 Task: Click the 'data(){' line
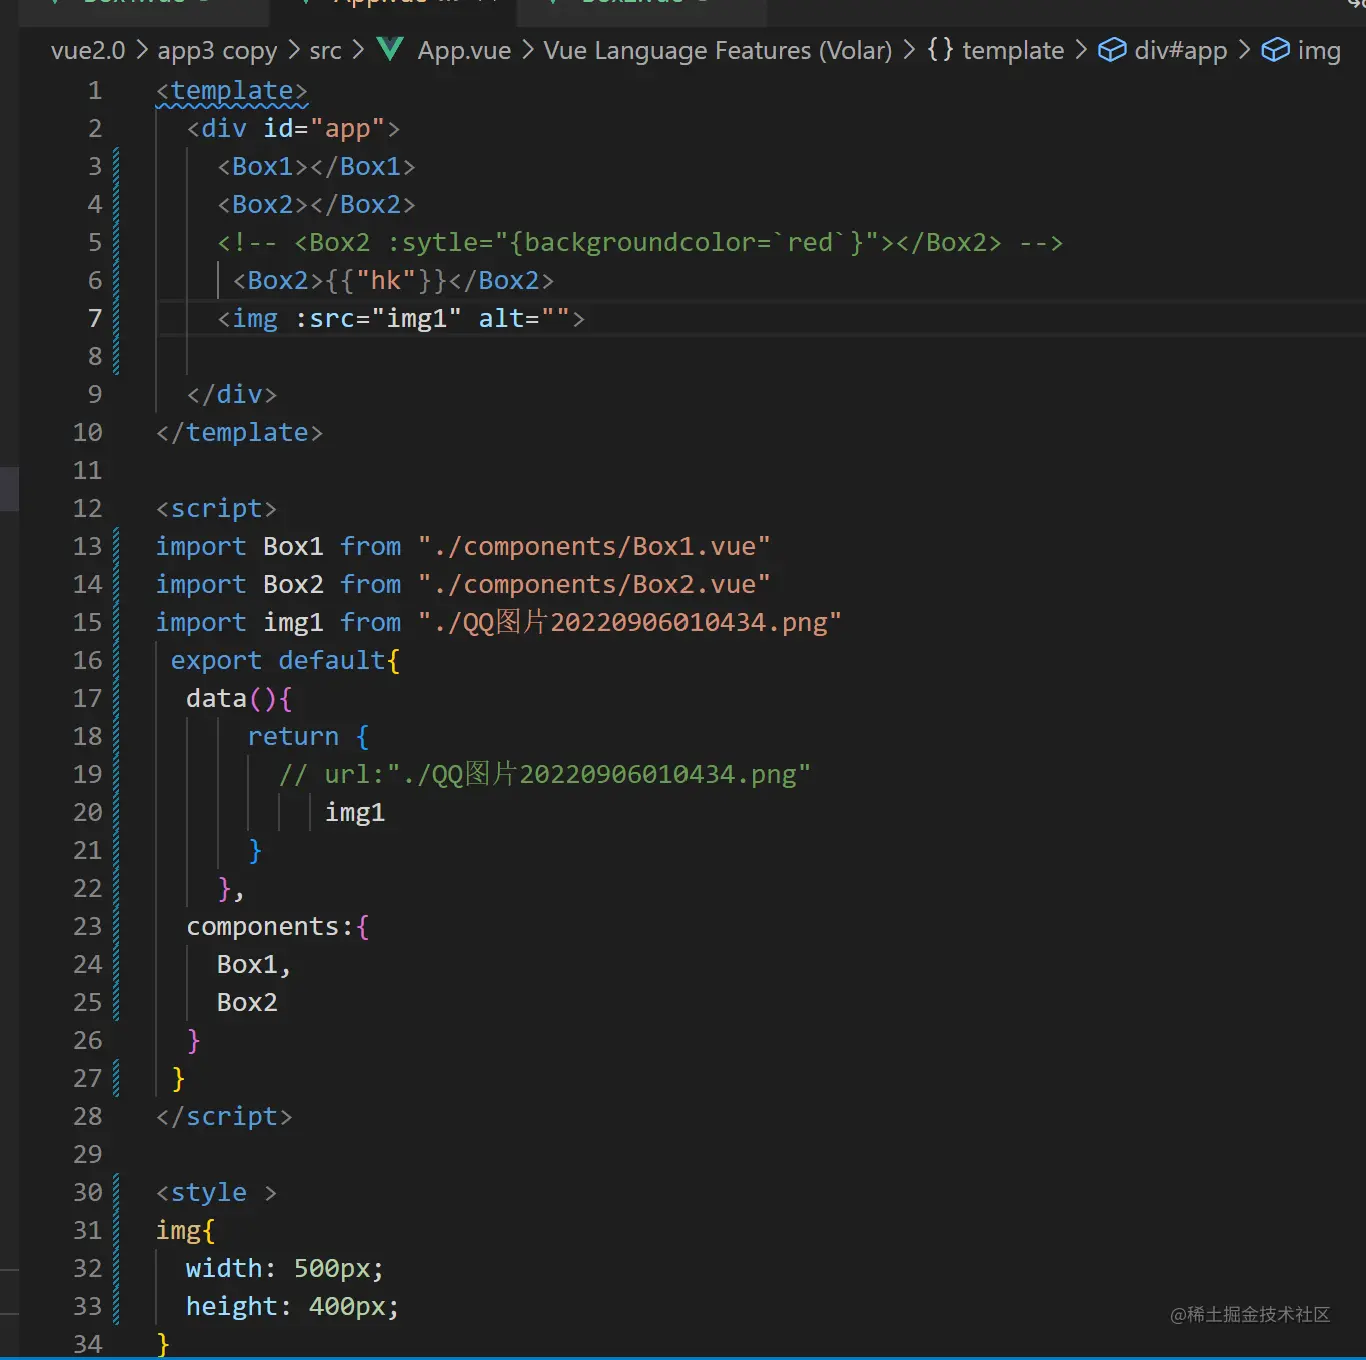click(x=239, y=699)
